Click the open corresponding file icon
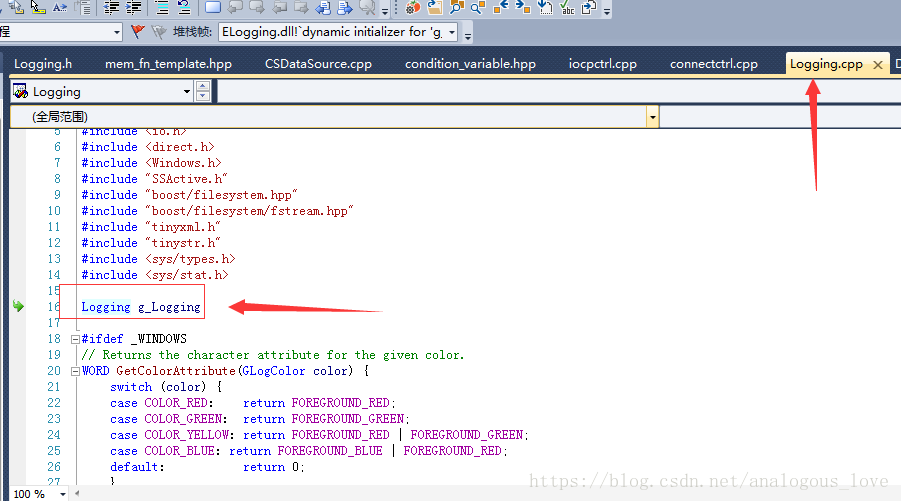The height and width of the screenshot is (501, 901). pos(434,7)
